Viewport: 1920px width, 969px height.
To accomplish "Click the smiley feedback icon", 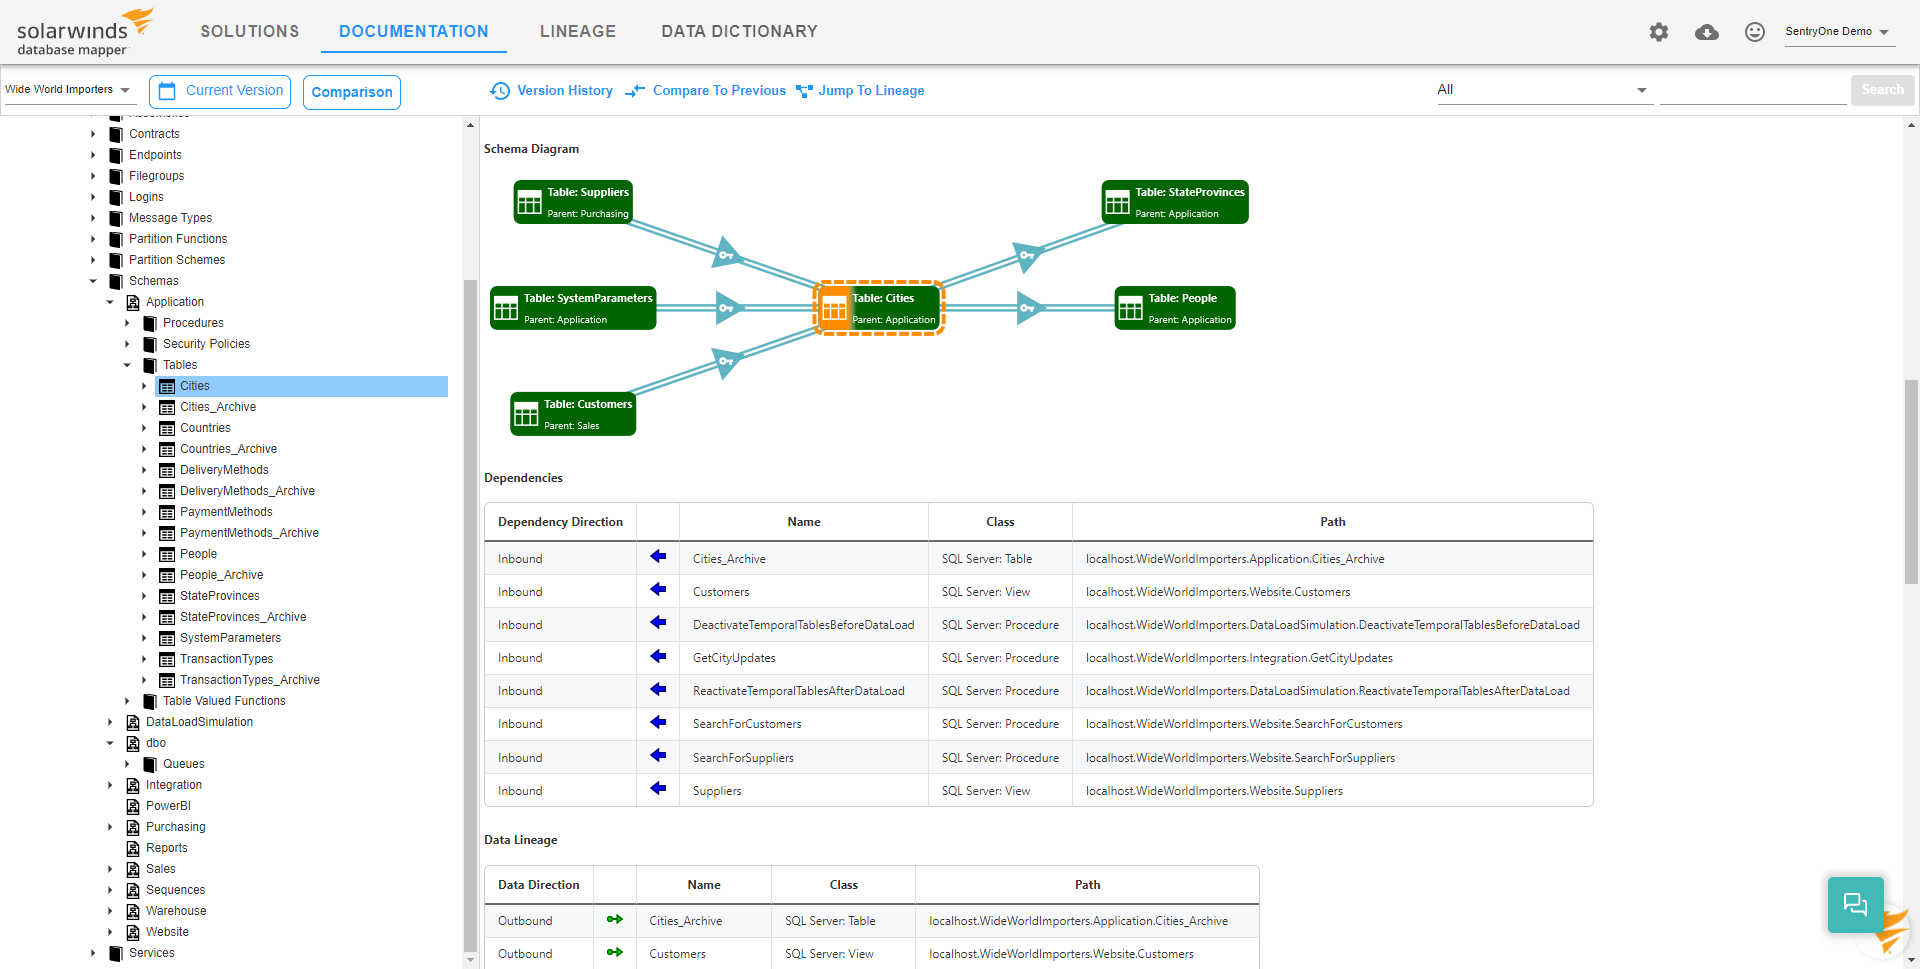I will [x=1755, y=32].
